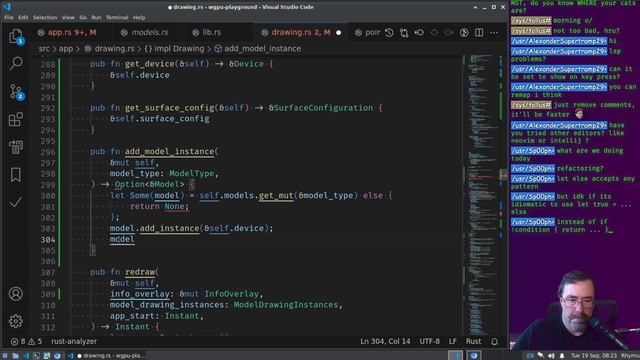Screen dimensions: 640x360
Task: Switch to the app.rs tab
Action: [72, 32]
